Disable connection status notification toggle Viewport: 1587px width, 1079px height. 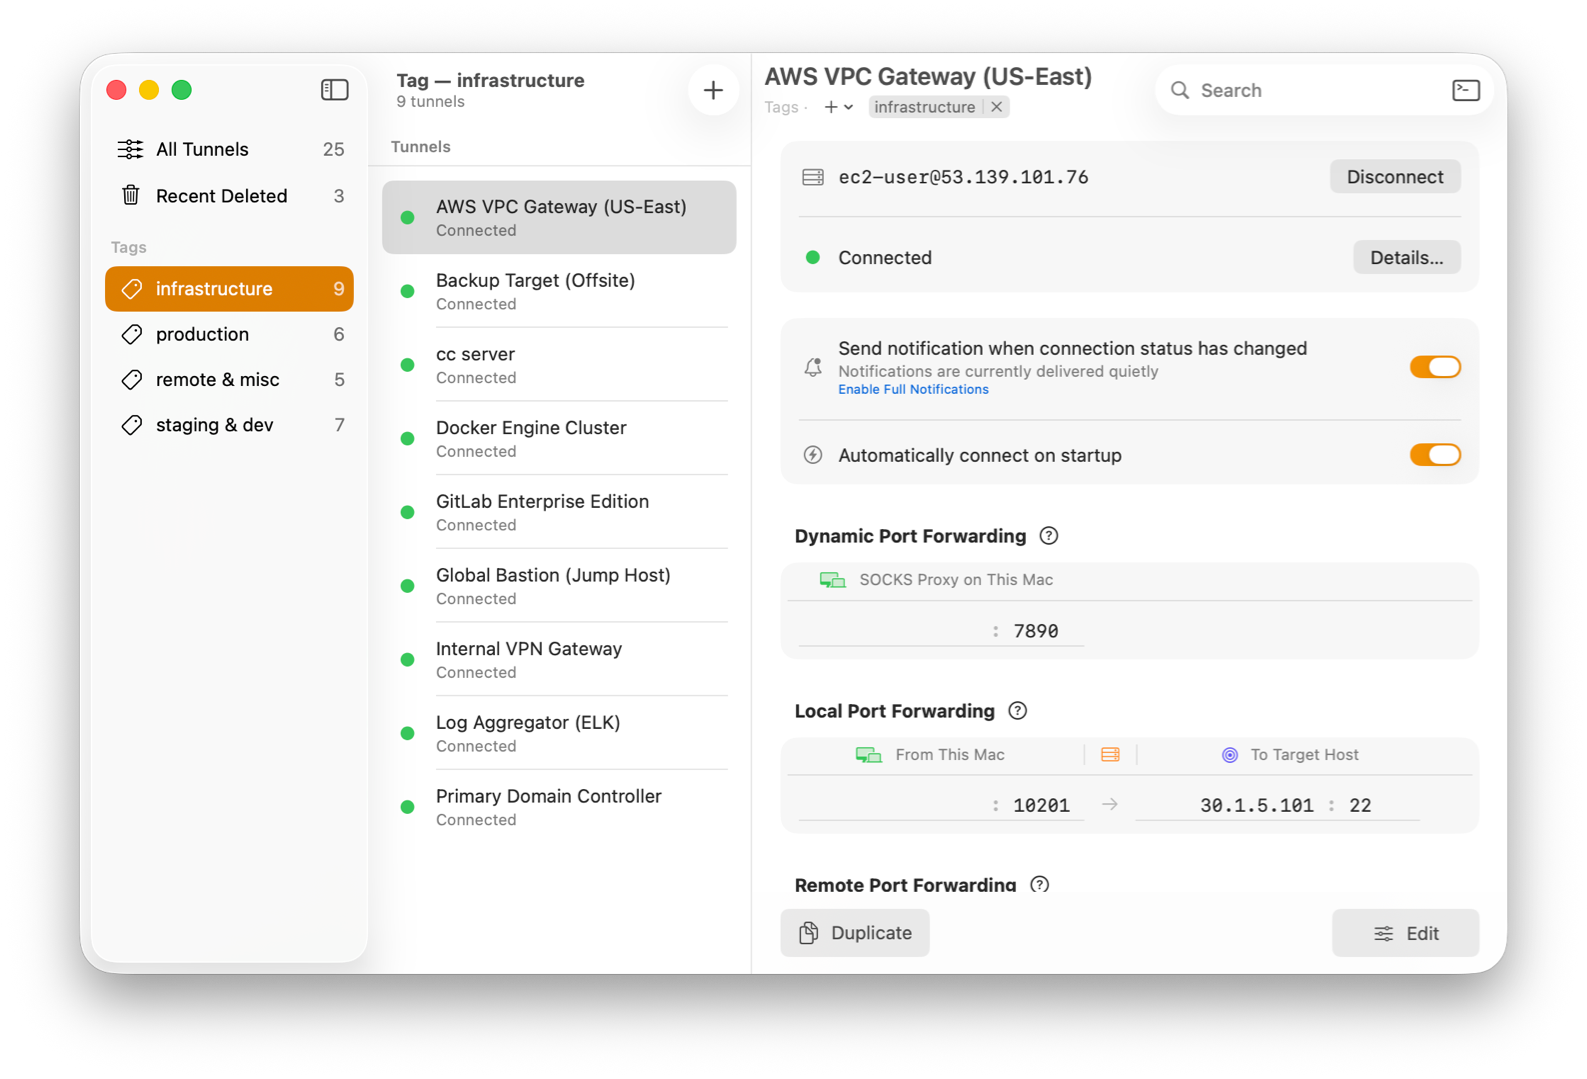1435,367
